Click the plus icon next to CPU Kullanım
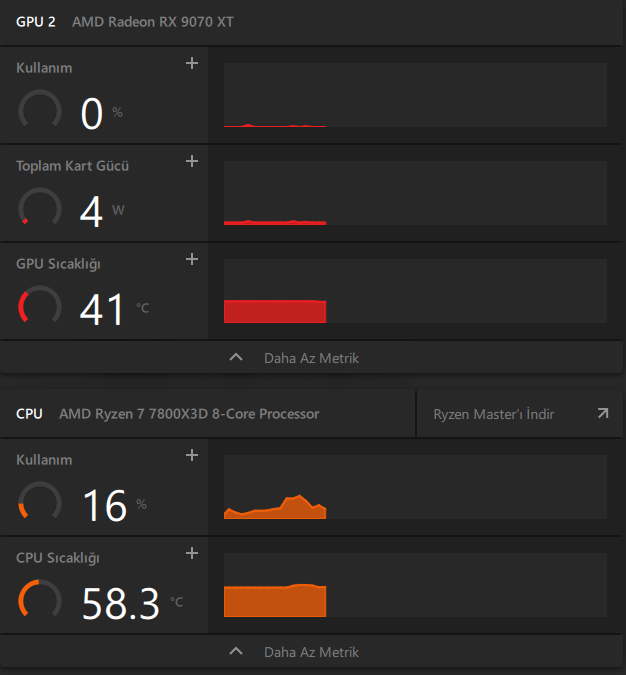This screenshot has width=626, height=675. tap(192, 456)
